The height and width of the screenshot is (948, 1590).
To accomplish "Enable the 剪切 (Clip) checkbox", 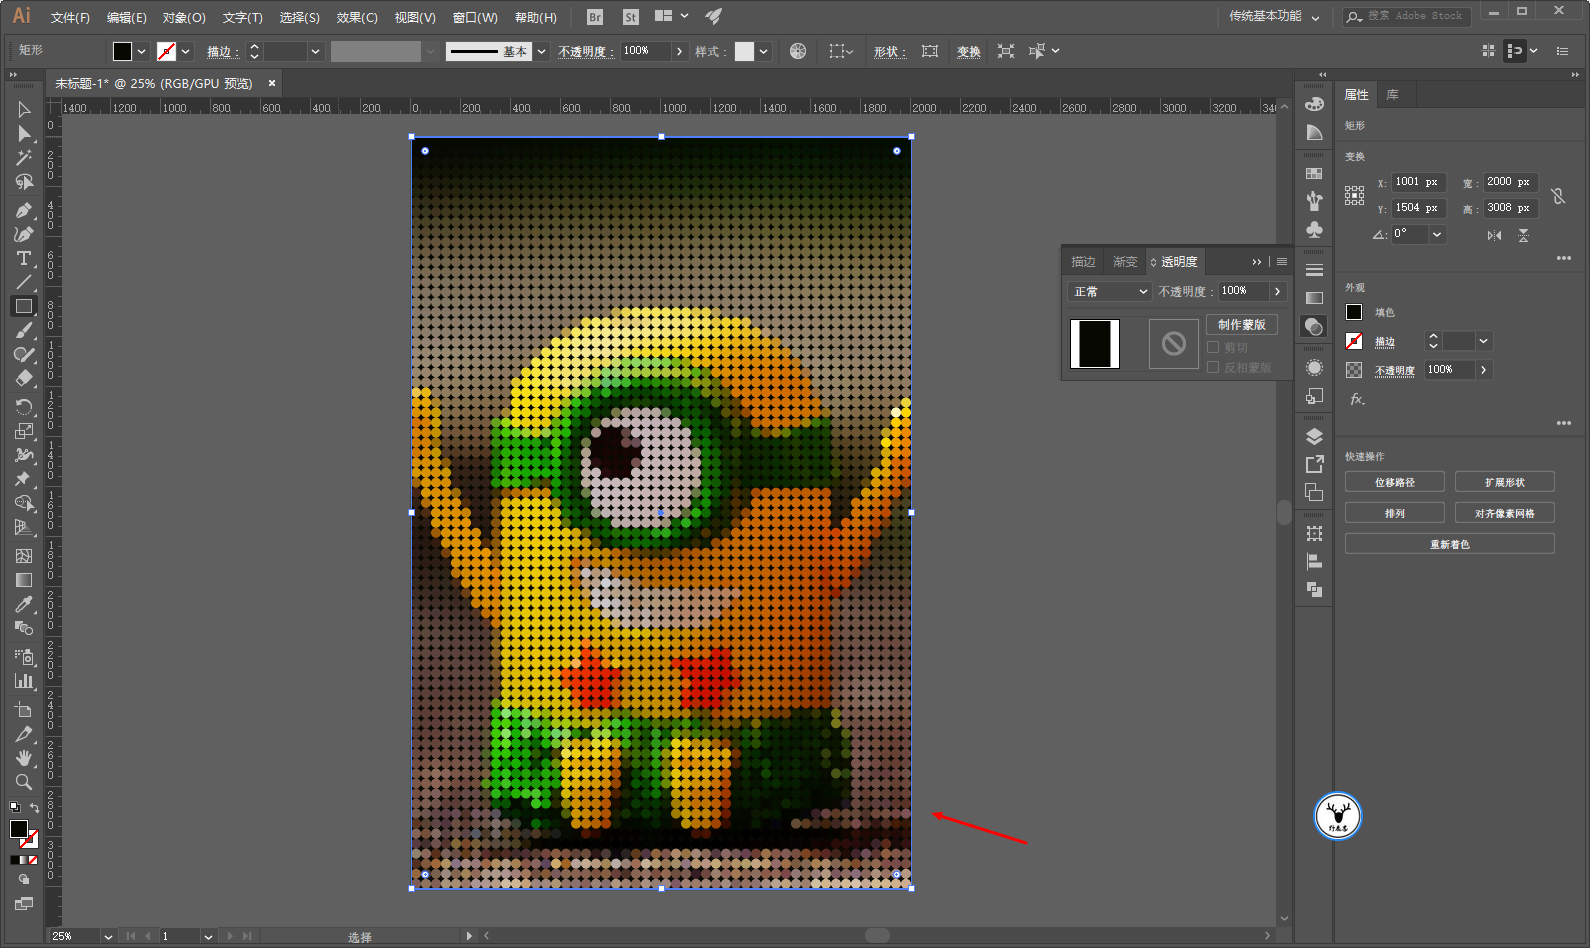I will 1213,347.
